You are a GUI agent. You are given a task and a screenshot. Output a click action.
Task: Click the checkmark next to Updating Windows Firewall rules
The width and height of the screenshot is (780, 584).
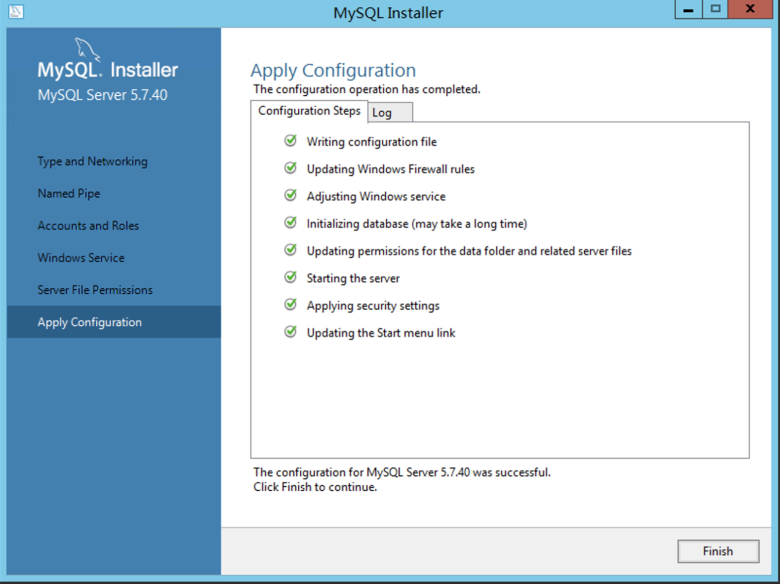pos(290,168)
